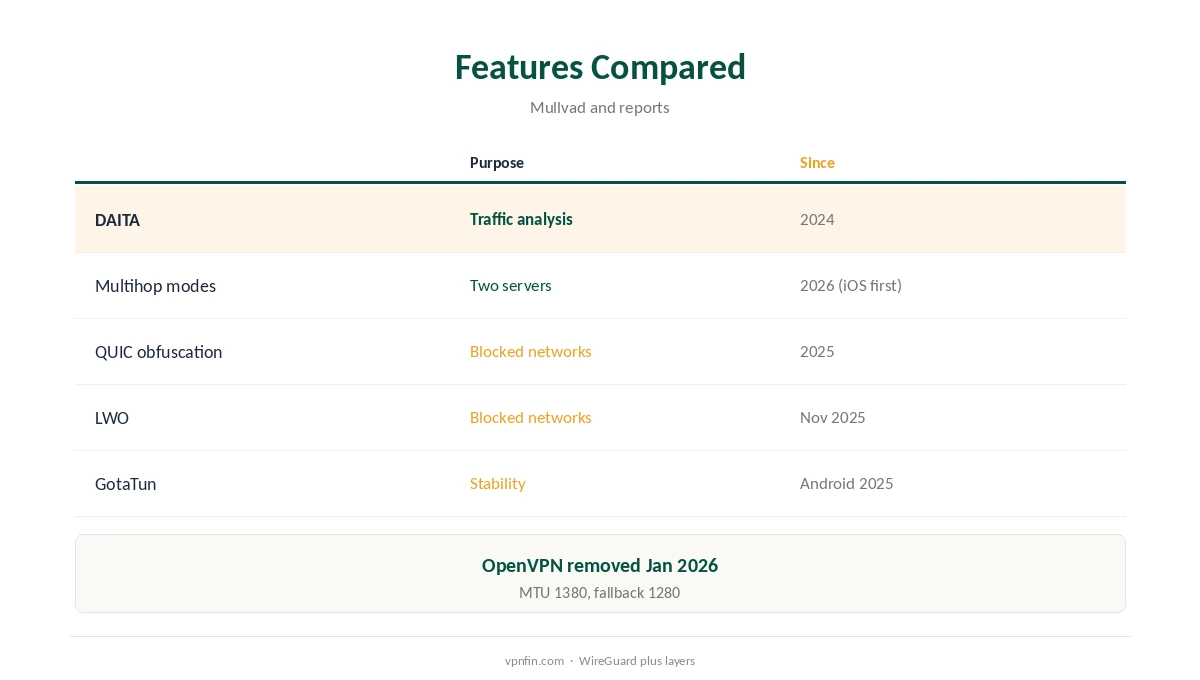The width and height of the screenshot is (1200, 680).
Task: Click the 'OpenVPN removed Jan 2026' callout title
Action: click(600, 565)
